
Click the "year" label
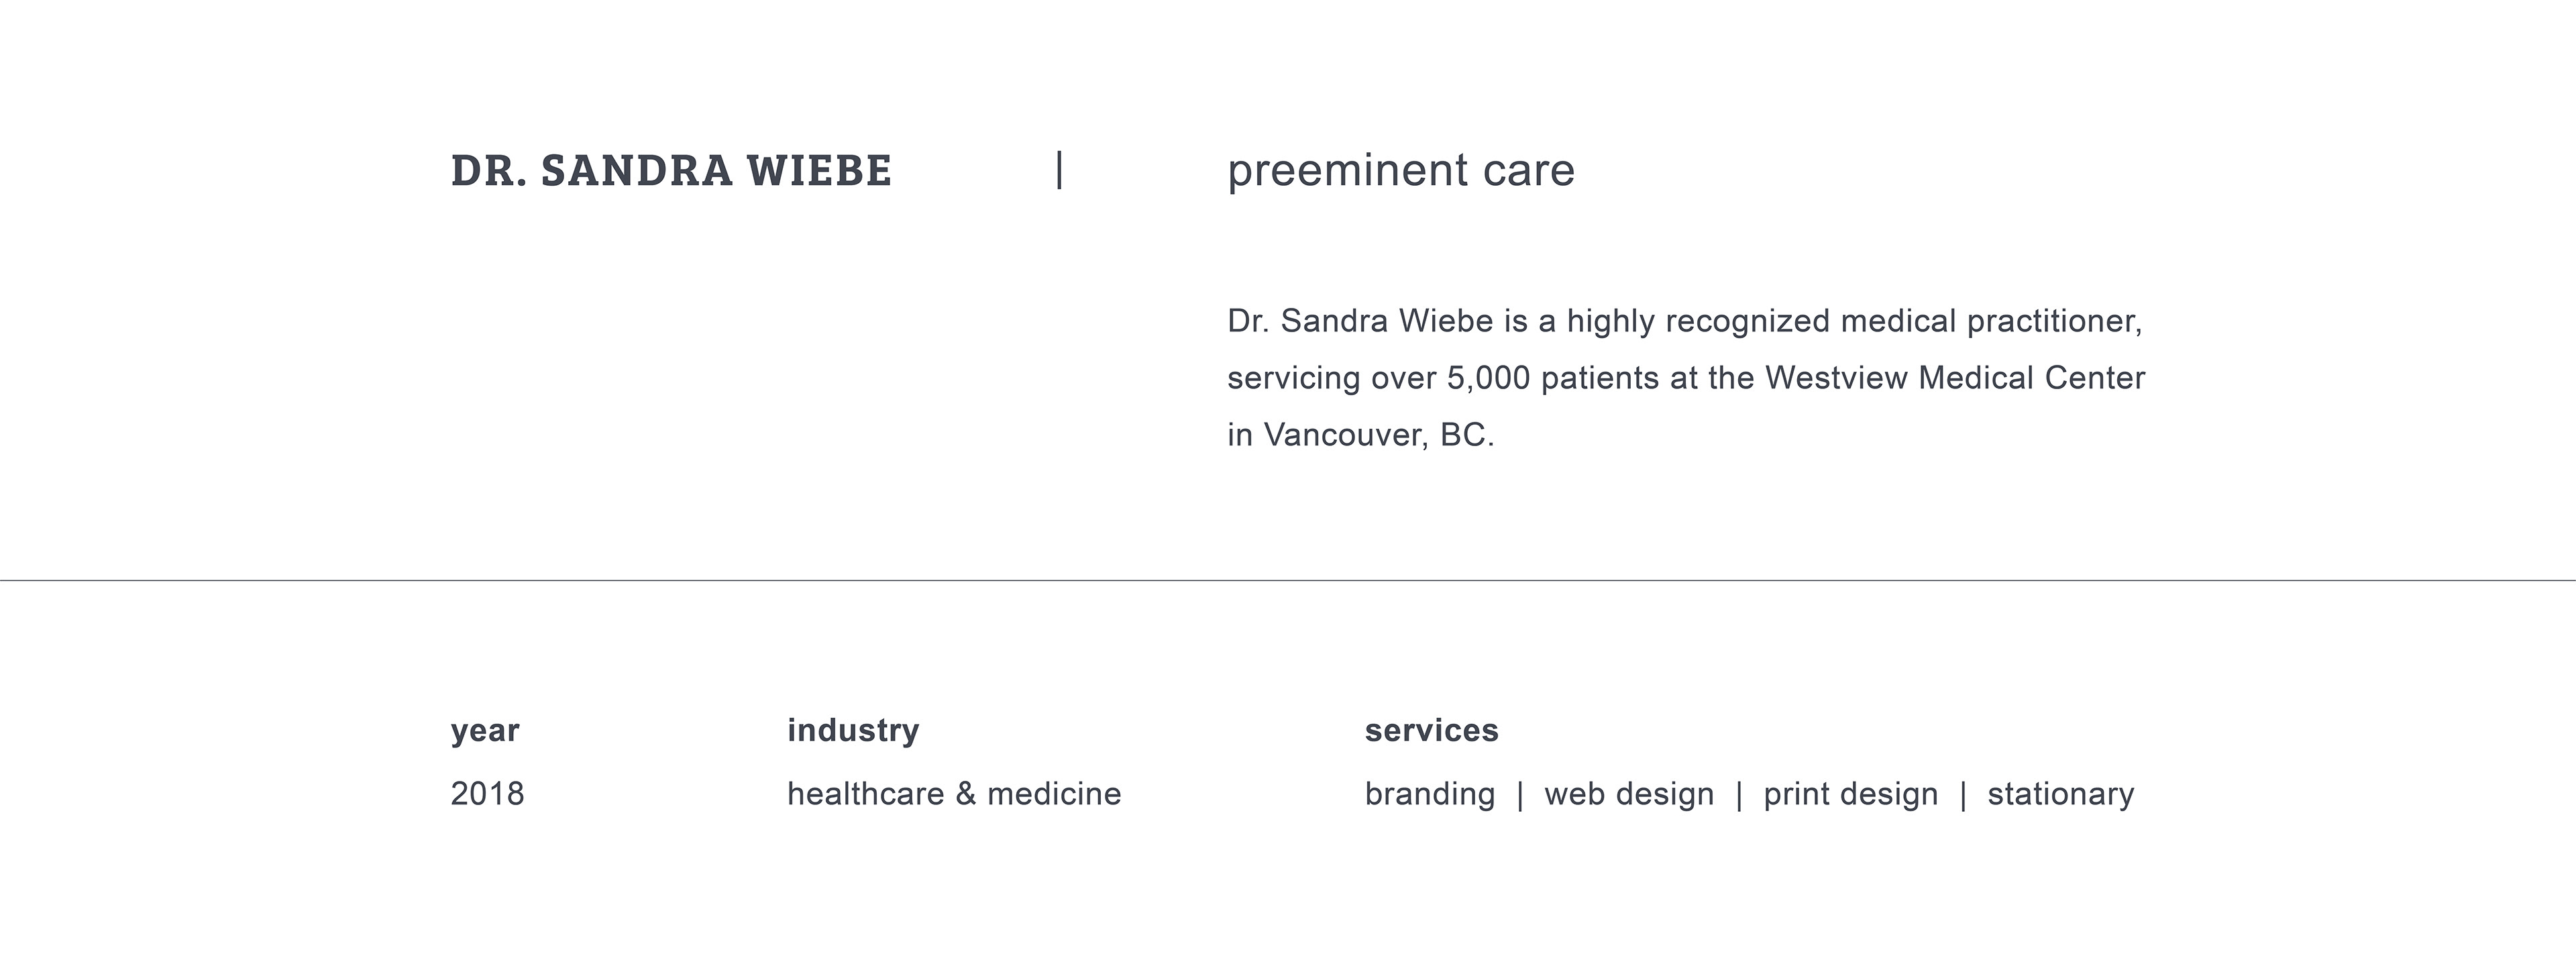click(x=485, y=731)
